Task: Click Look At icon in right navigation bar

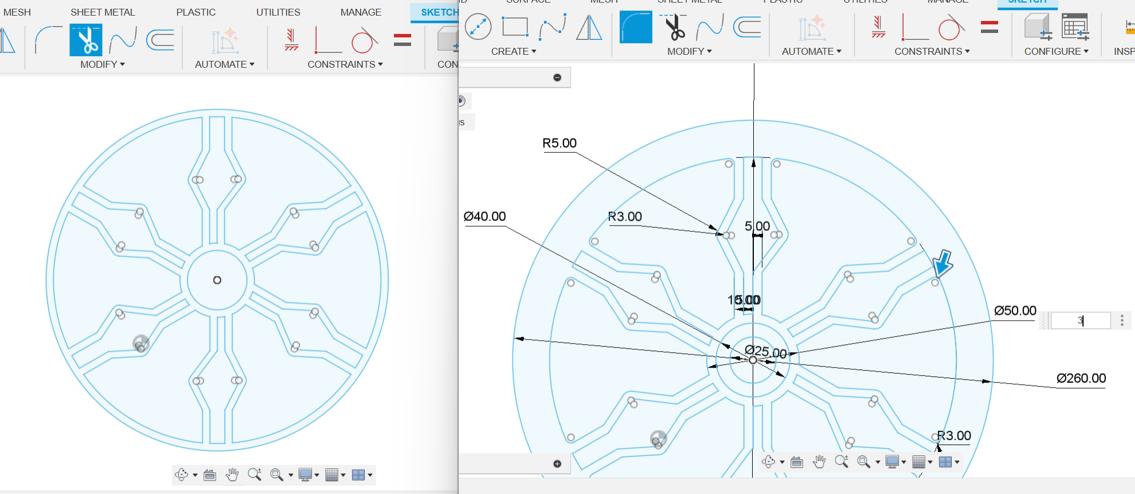Action: coord(796,462)
